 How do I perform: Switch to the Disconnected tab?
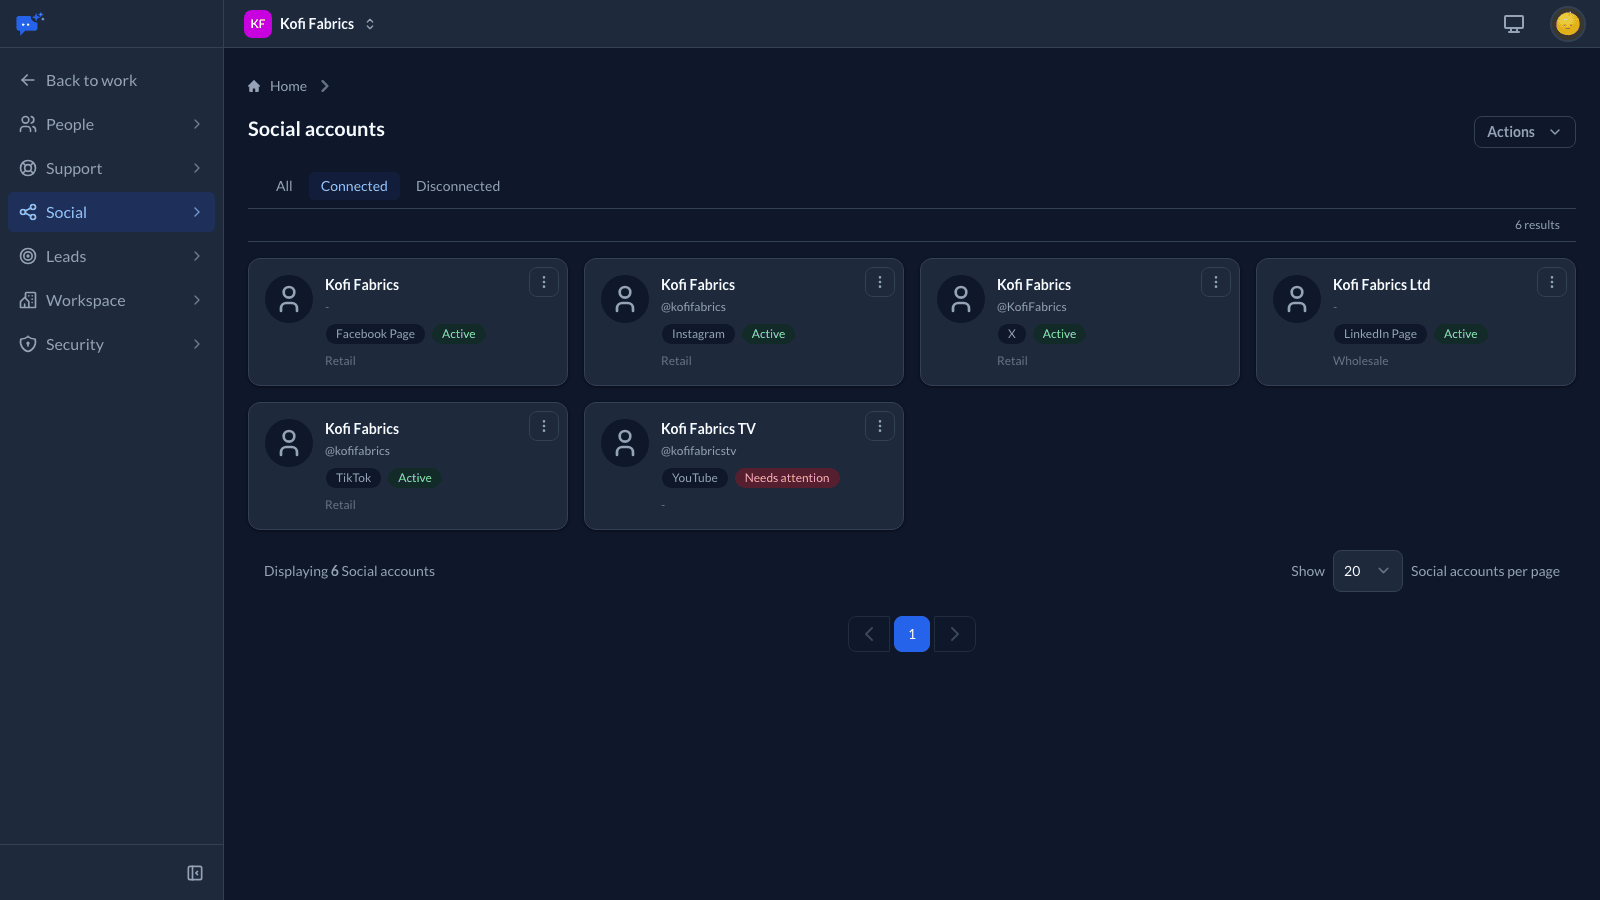(458, 186)
